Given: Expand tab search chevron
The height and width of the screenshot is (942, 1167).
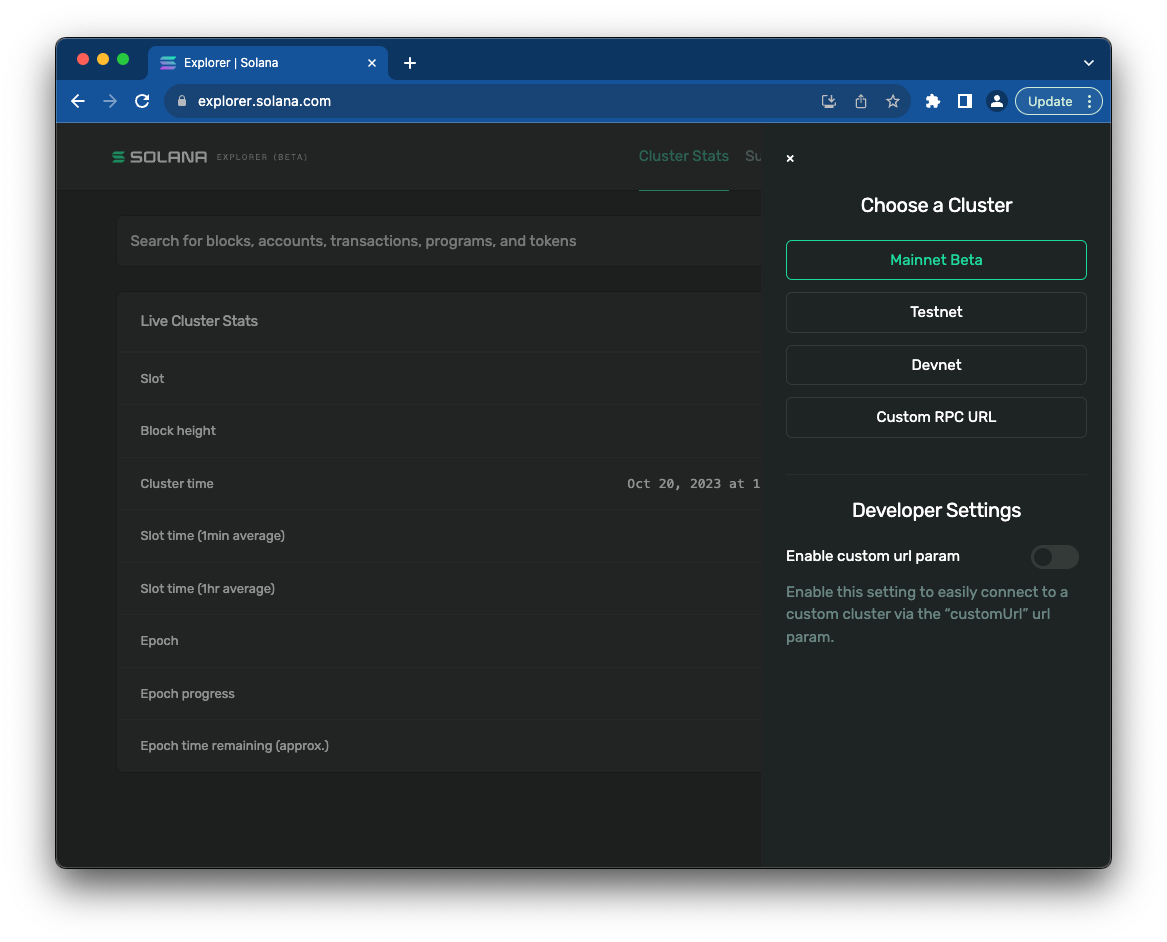Looking at the screenshot, I should point(1089,63).
